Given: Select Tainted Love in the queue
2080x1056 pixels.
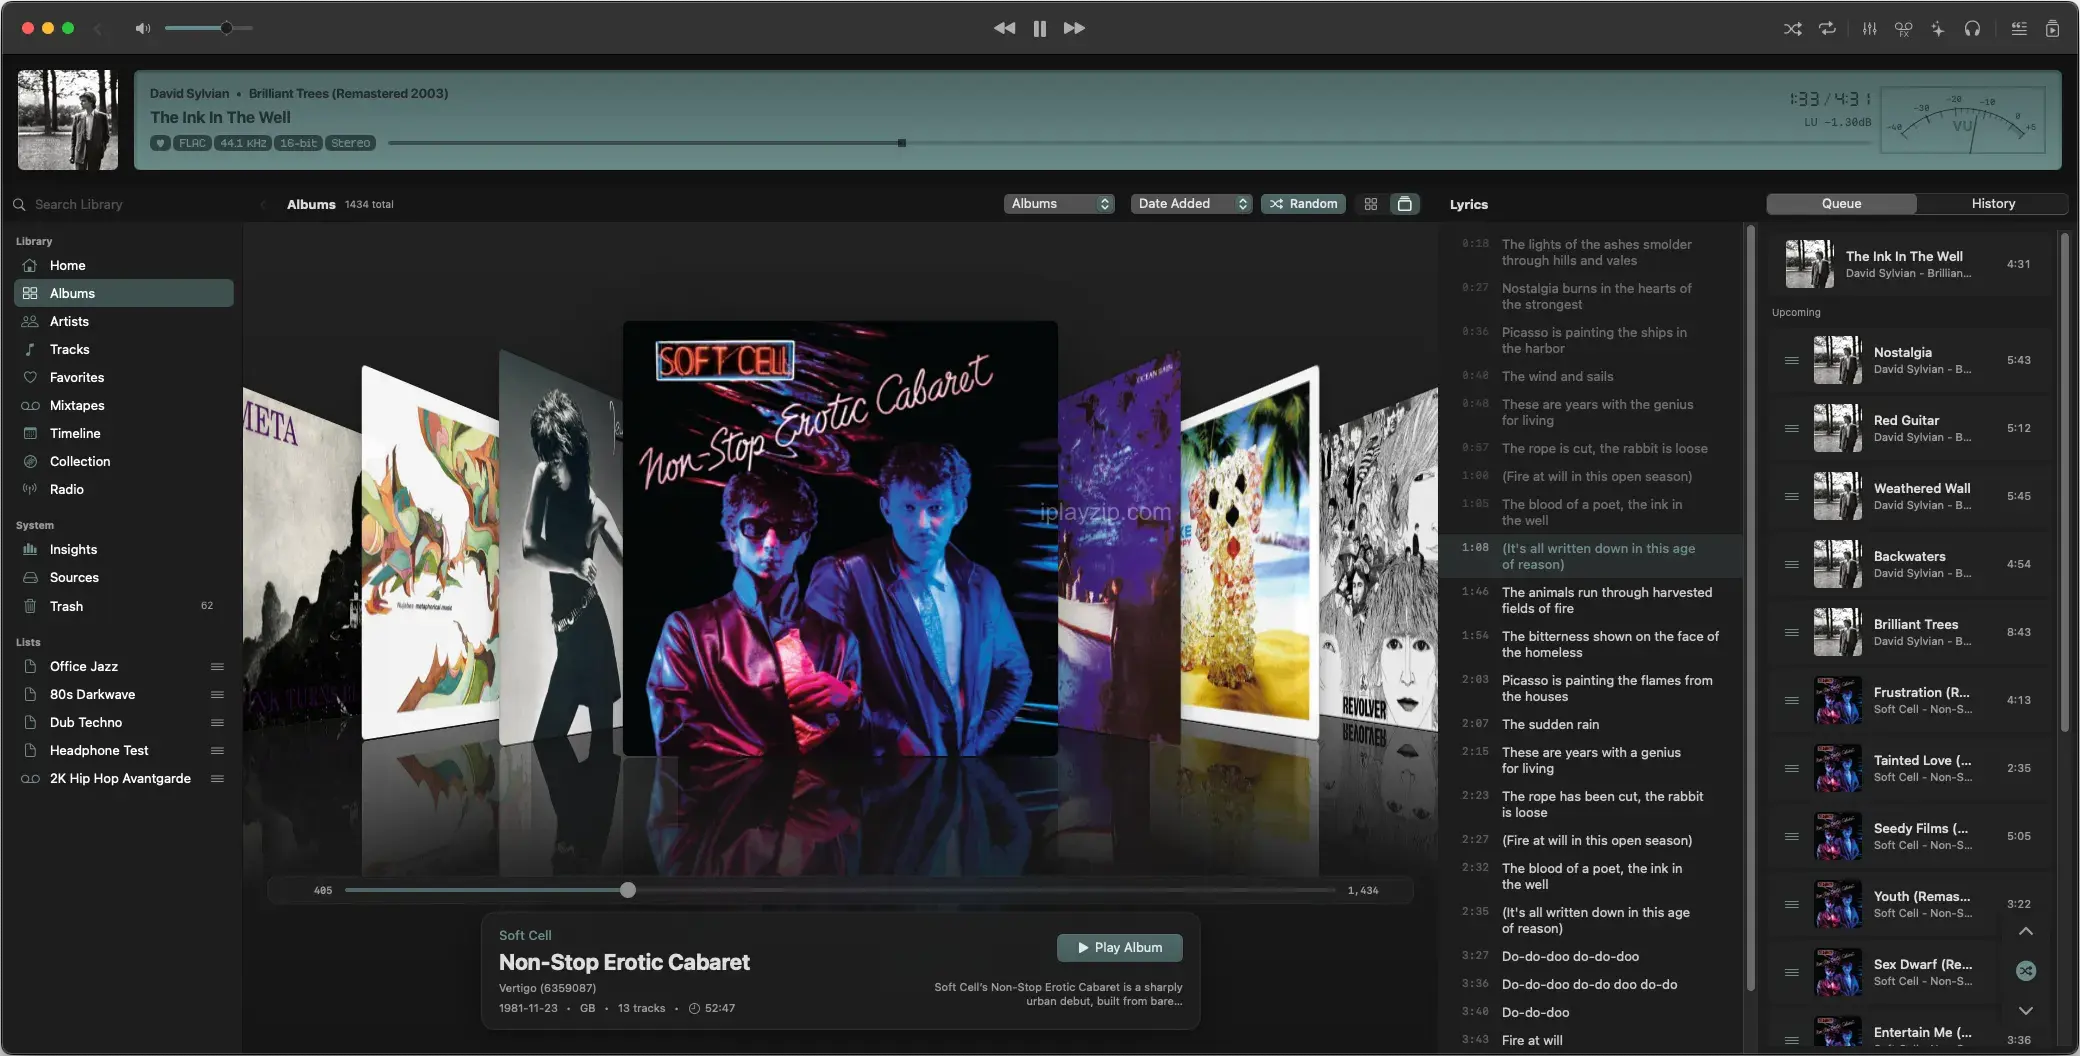Looking at the screenshot, I should [1910, 768].
